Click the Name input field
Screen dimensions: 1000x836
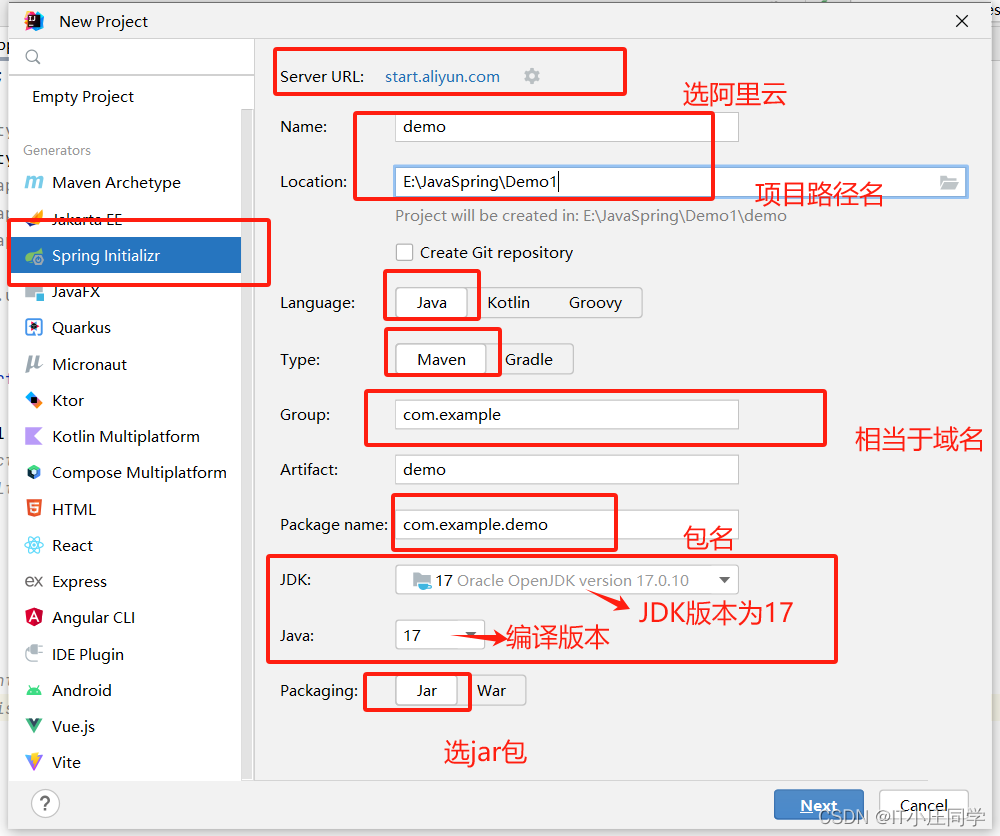(x=567, y=127)
